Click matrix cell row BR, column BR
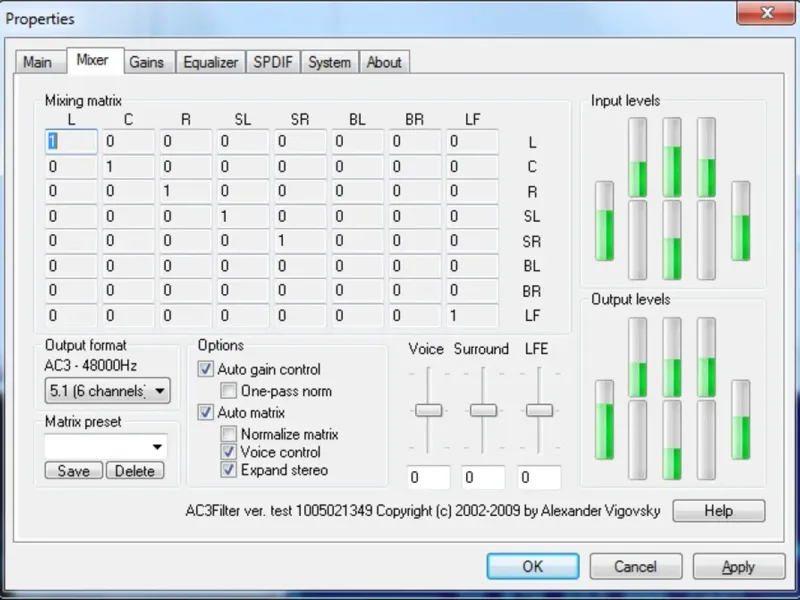Viewport: 800px width, 600px height. pyautogui.click(x=415, y=290)
